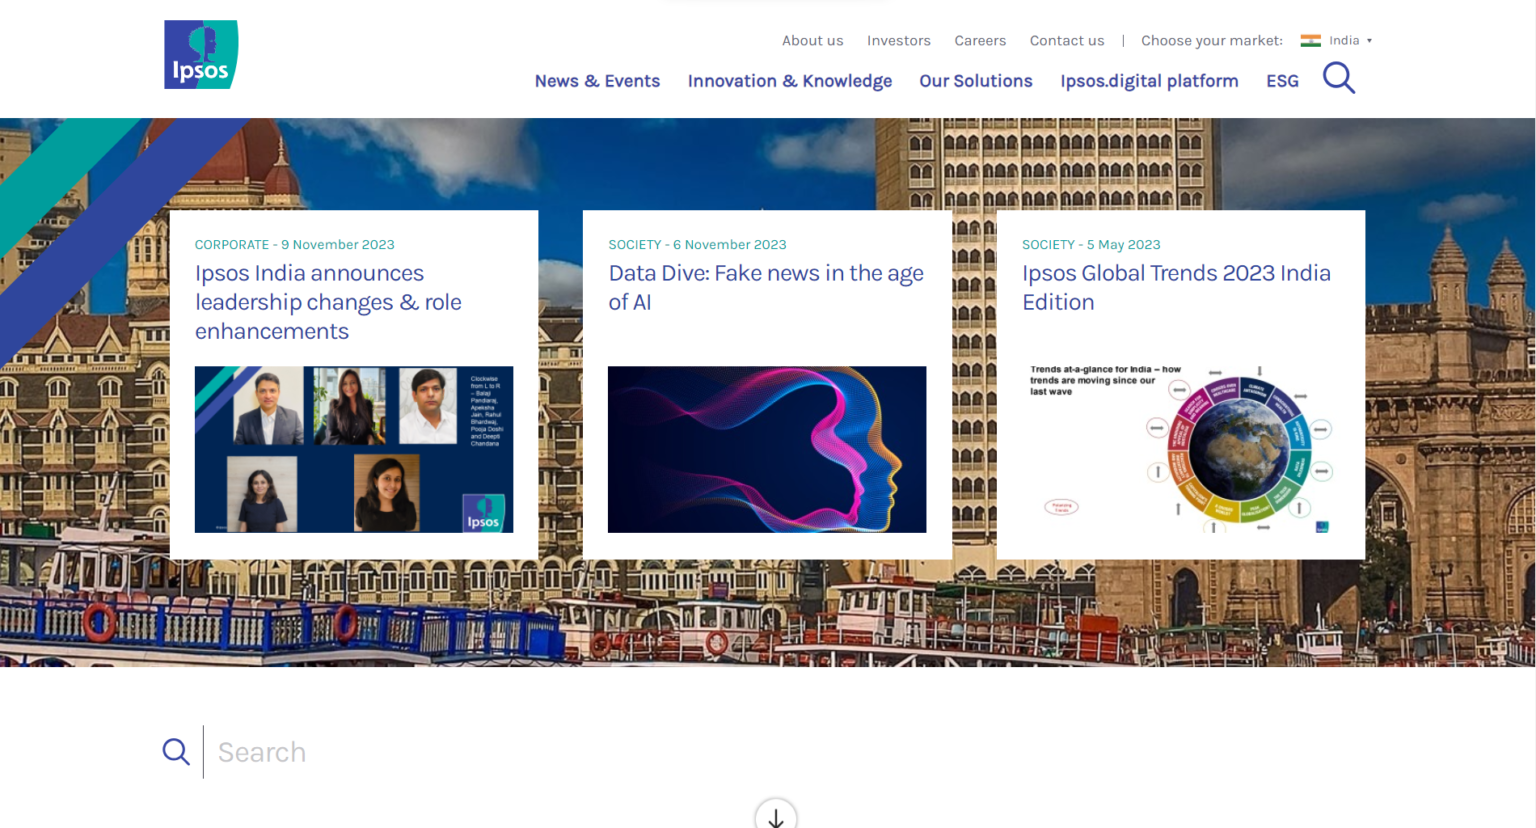
Task: Go to the ESG section
Action: point(1282,81)
